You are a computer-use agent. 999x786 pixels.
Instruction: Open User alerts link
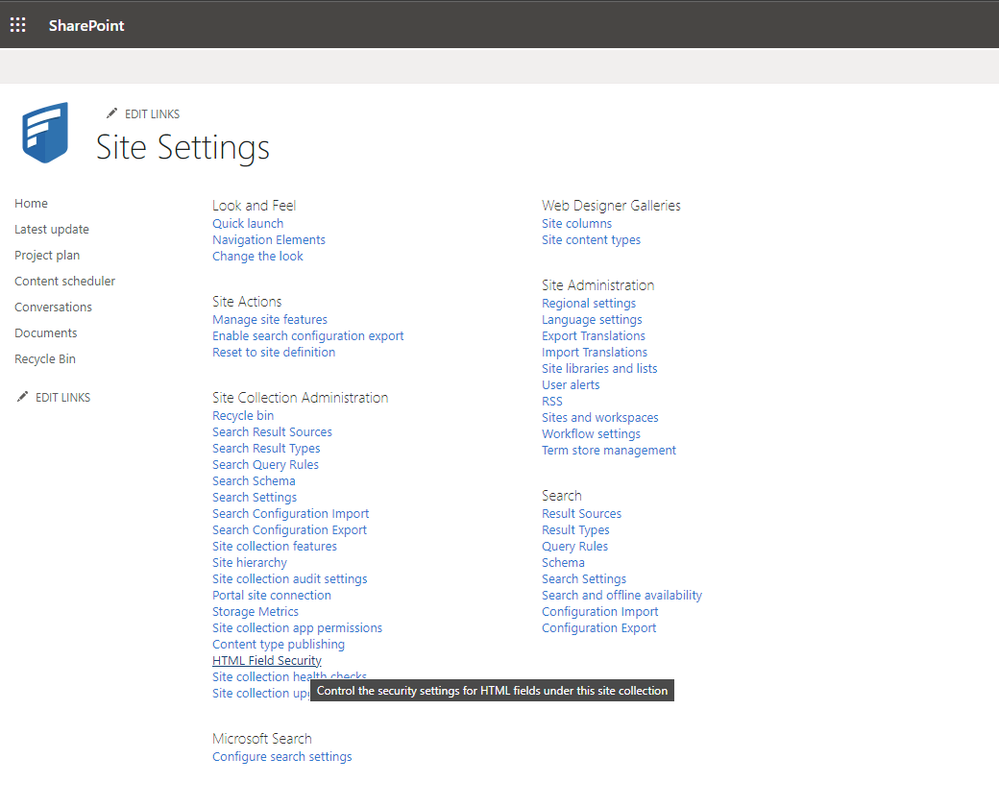click(571, 385)
